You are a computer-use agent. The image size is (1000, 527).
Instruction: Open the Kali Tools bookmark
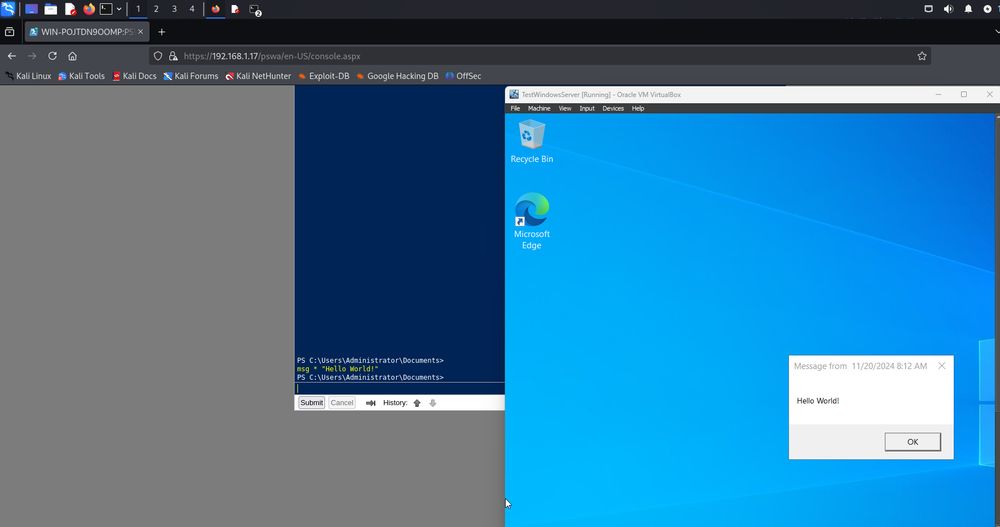point(81,76)
